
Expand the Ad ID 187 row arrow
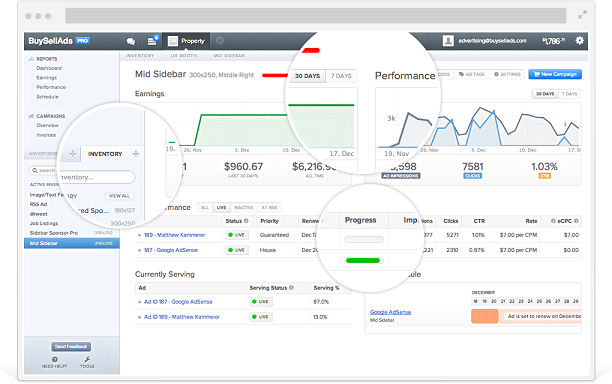tap(139, 302)
